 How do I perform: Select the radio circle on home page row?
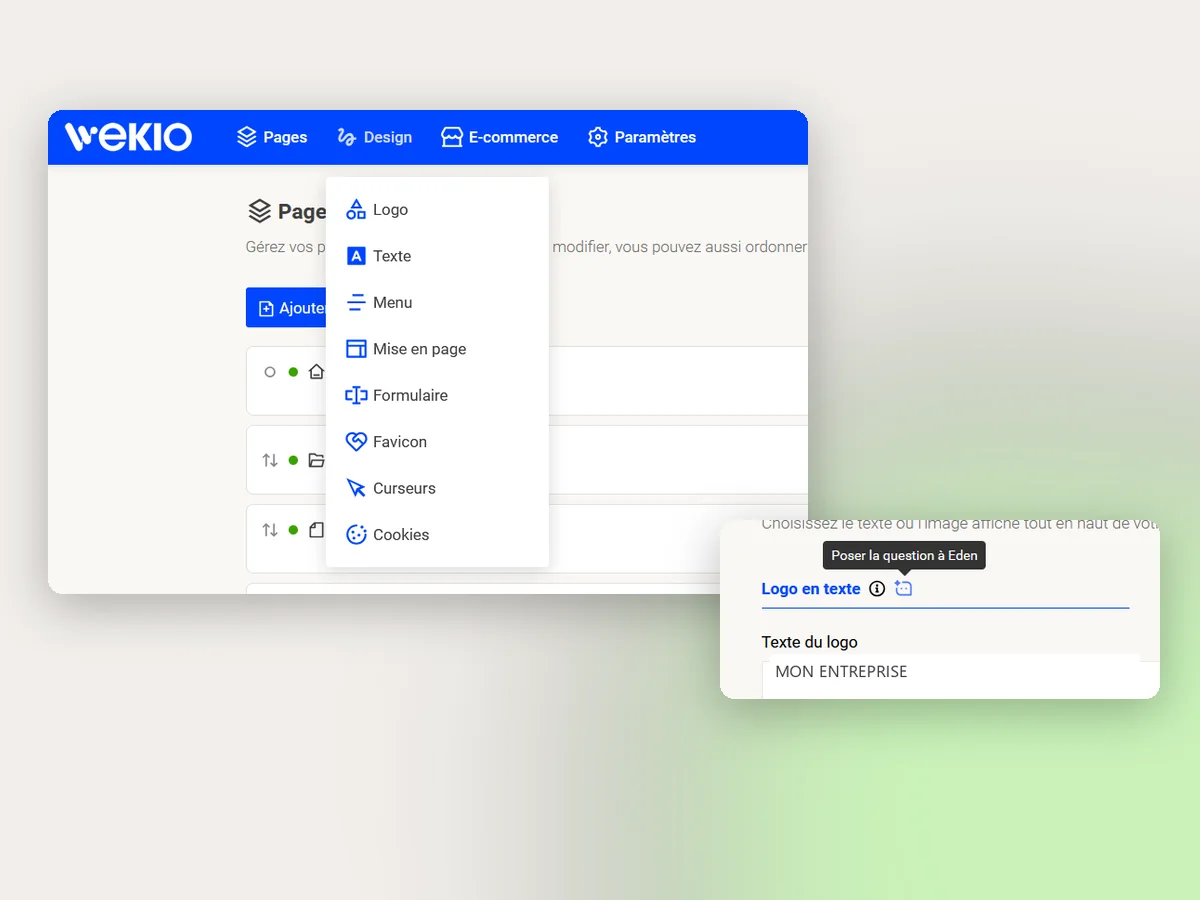(x=270, y=372)
